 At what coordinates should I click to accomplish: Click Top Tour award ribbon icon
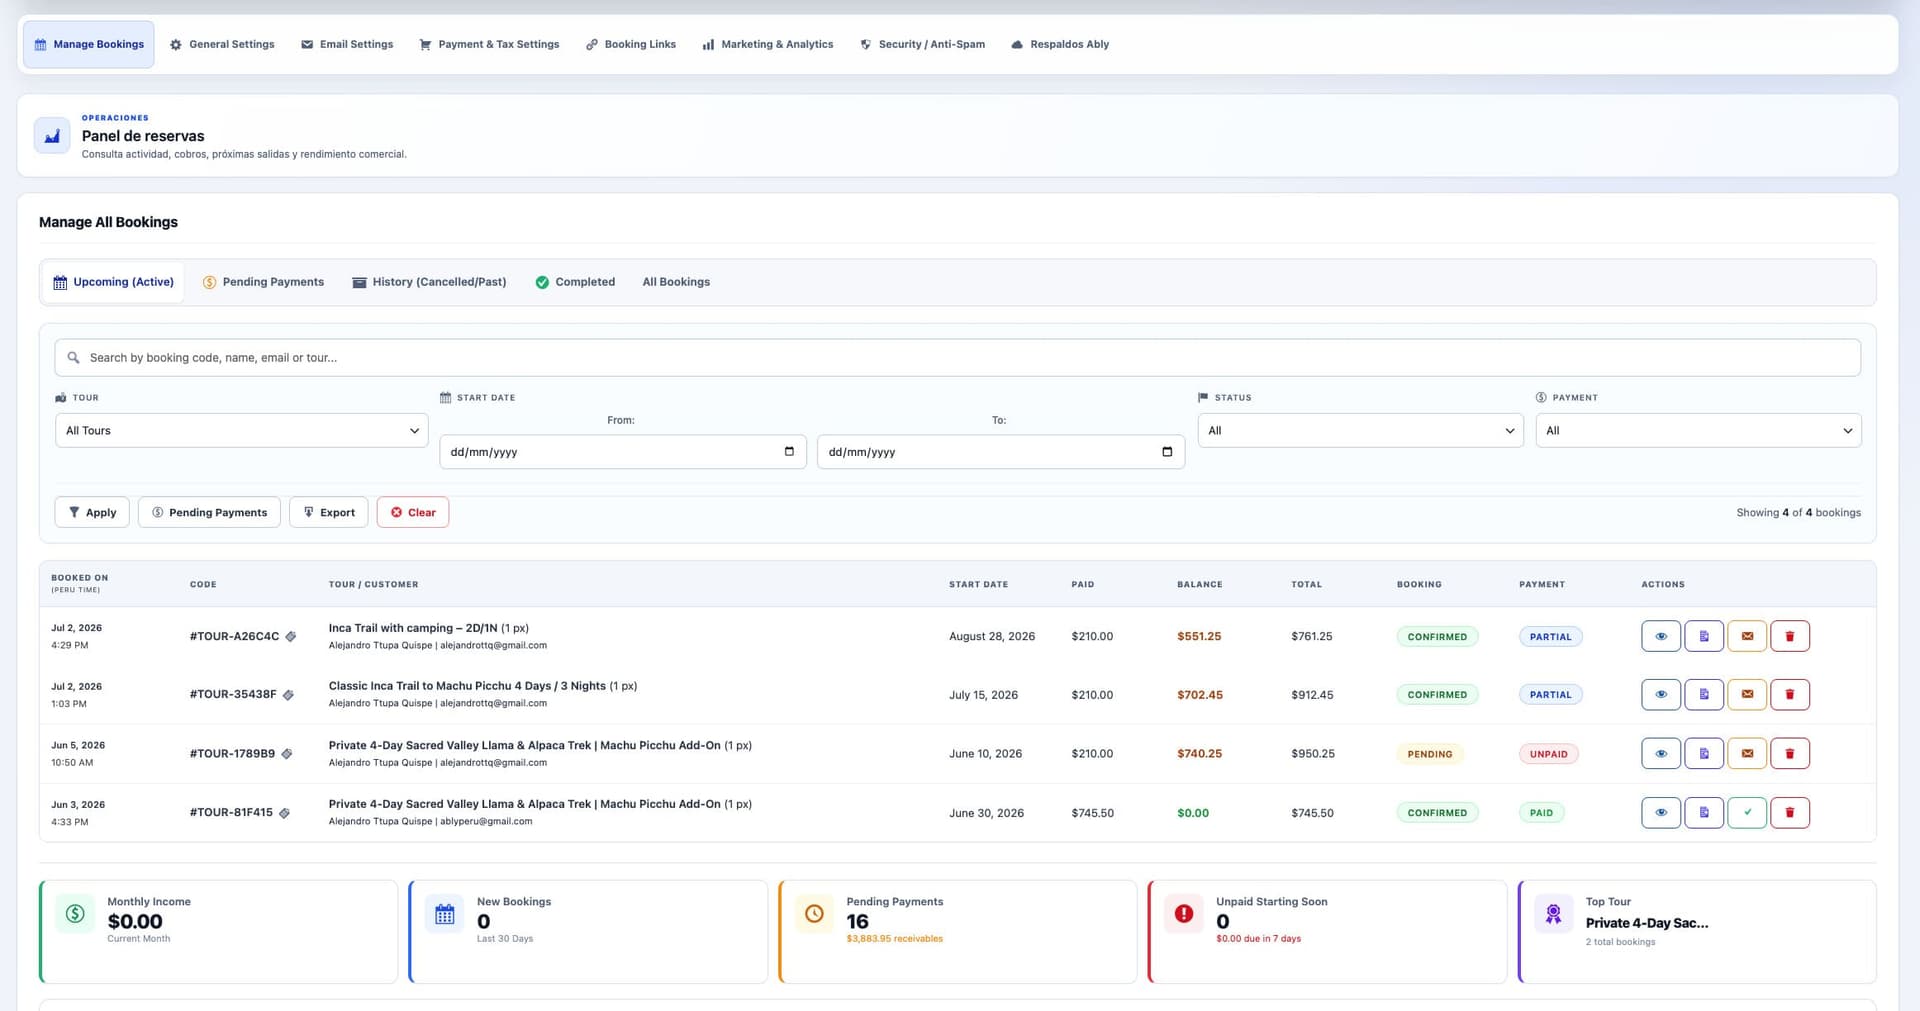pyautogui.click(x=1553, y=913)
